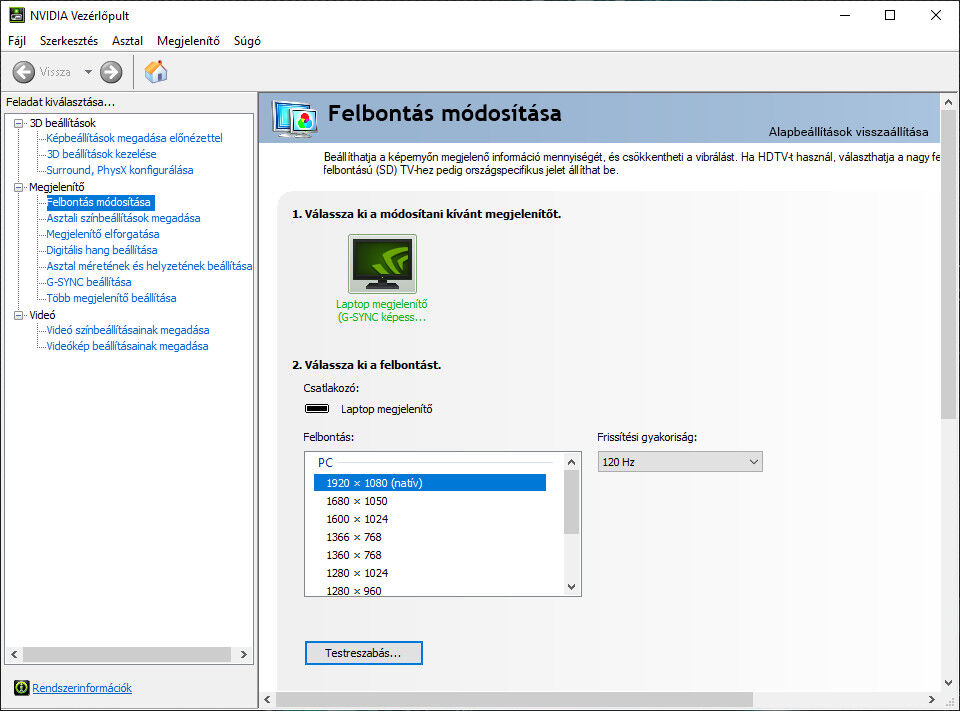Click the laptop connector icon
Screen dimensions: 960x711
pos(317,408)
